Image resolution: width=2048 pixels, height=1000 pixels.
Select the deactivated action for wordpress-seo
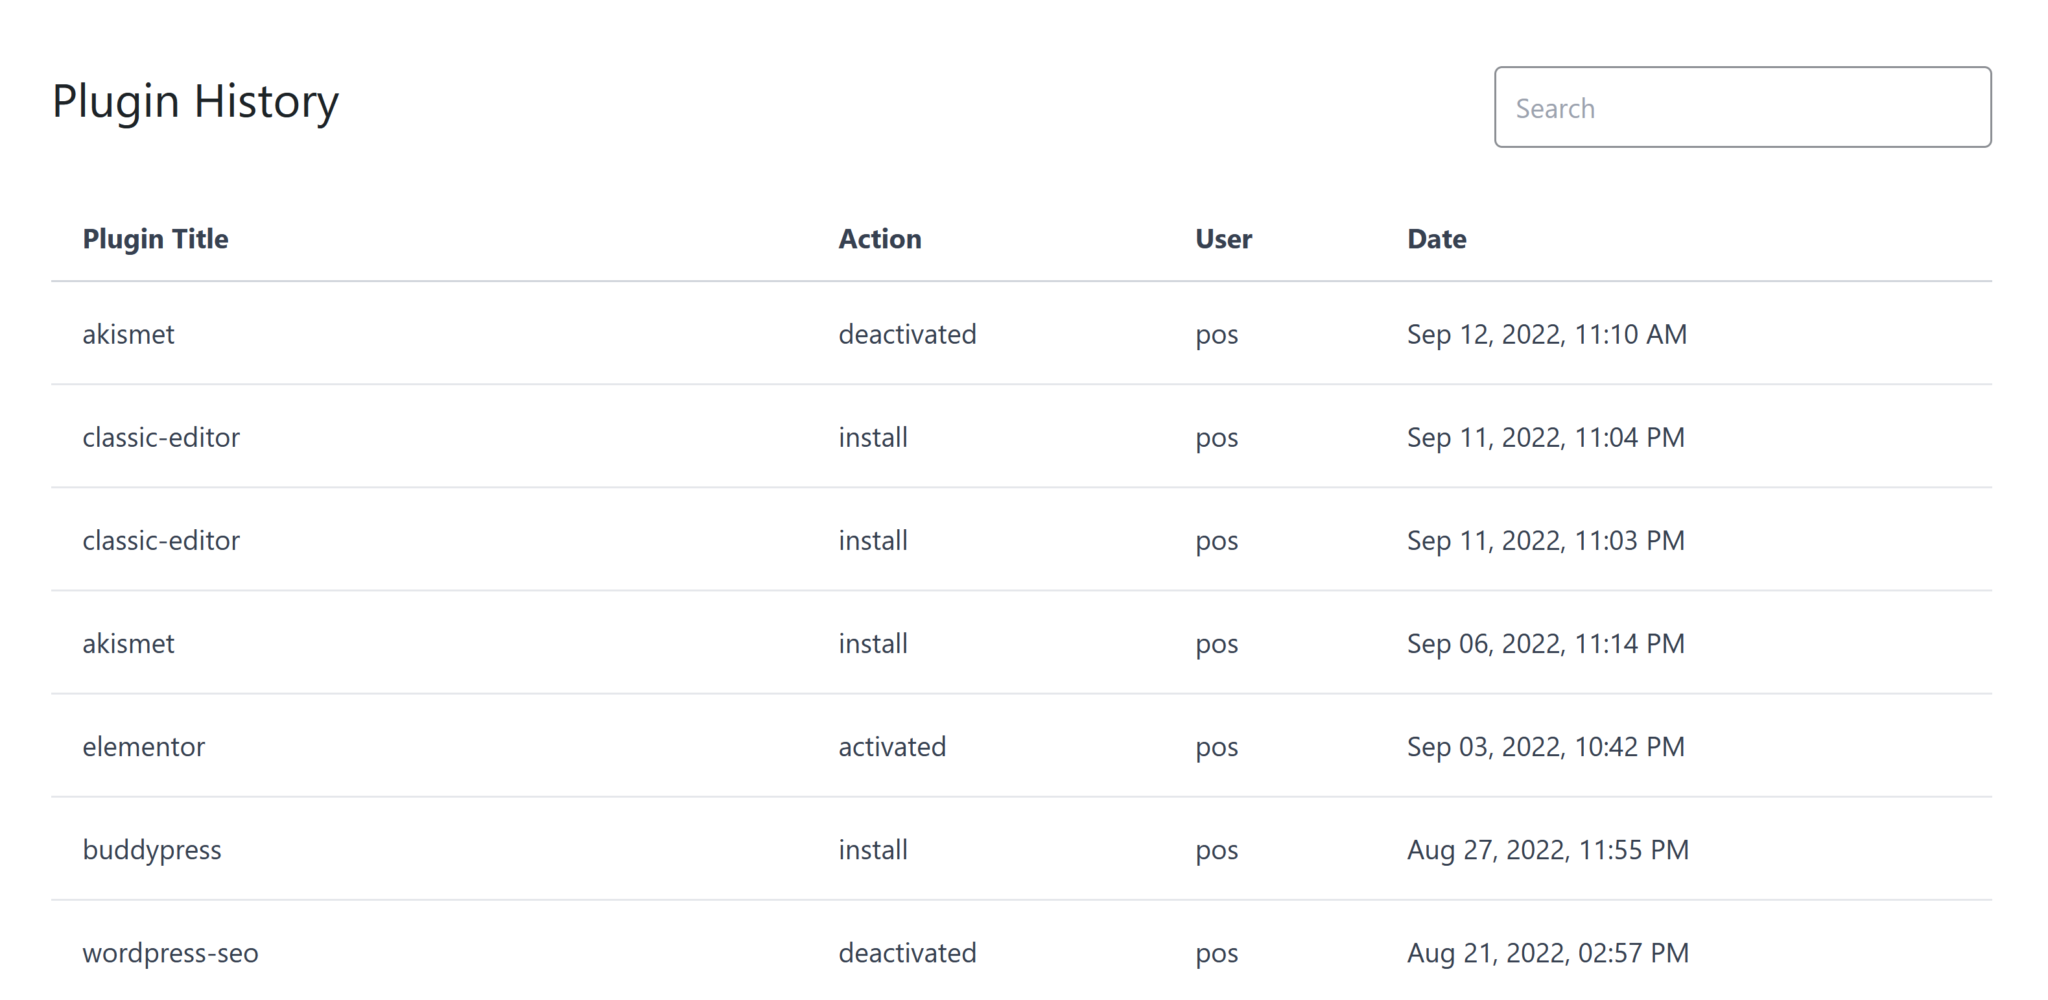[x=907, y=953]
